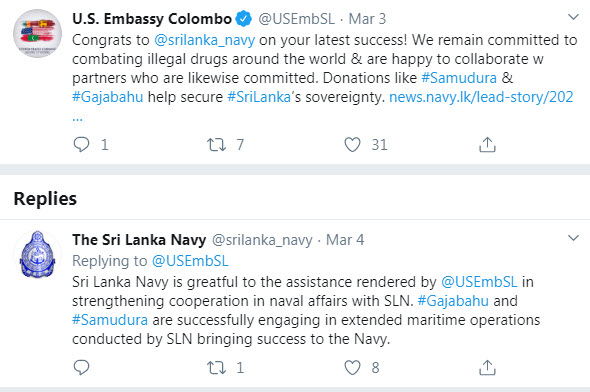This screenshot has height=392, width=590.
Task: Open the #SriLanka hashtag link
Action: point(259,97)
